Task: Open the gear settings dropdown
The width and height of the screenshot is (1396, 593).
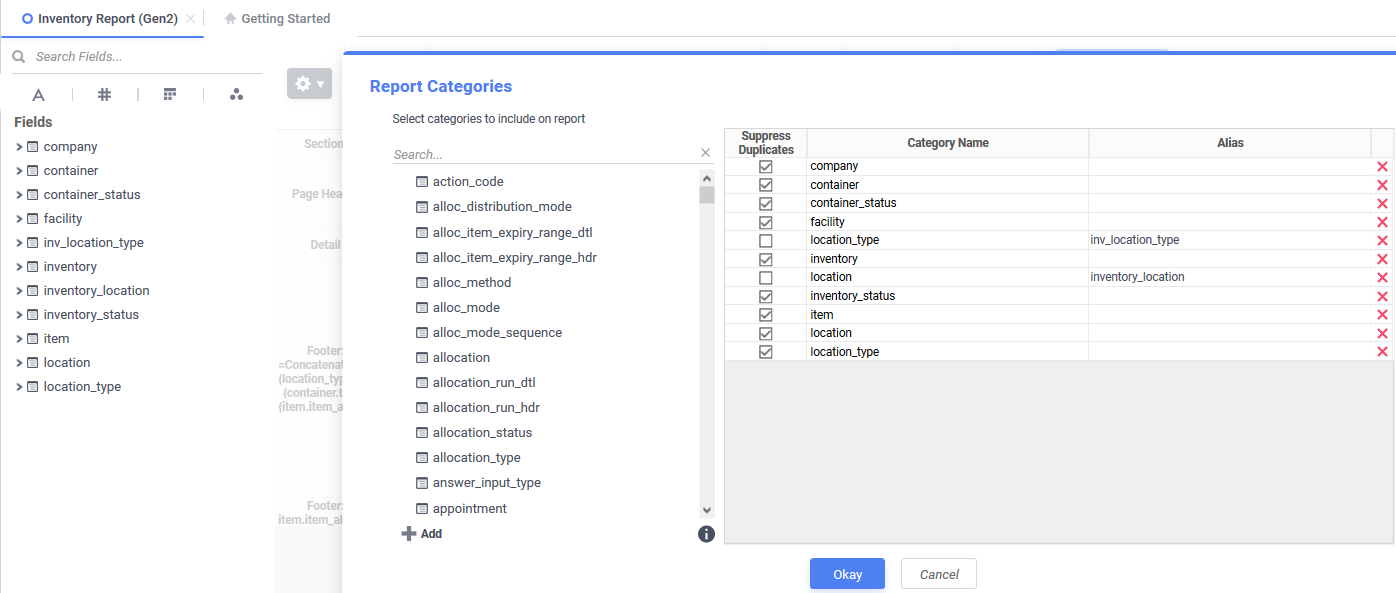Action: pos(309,84)
